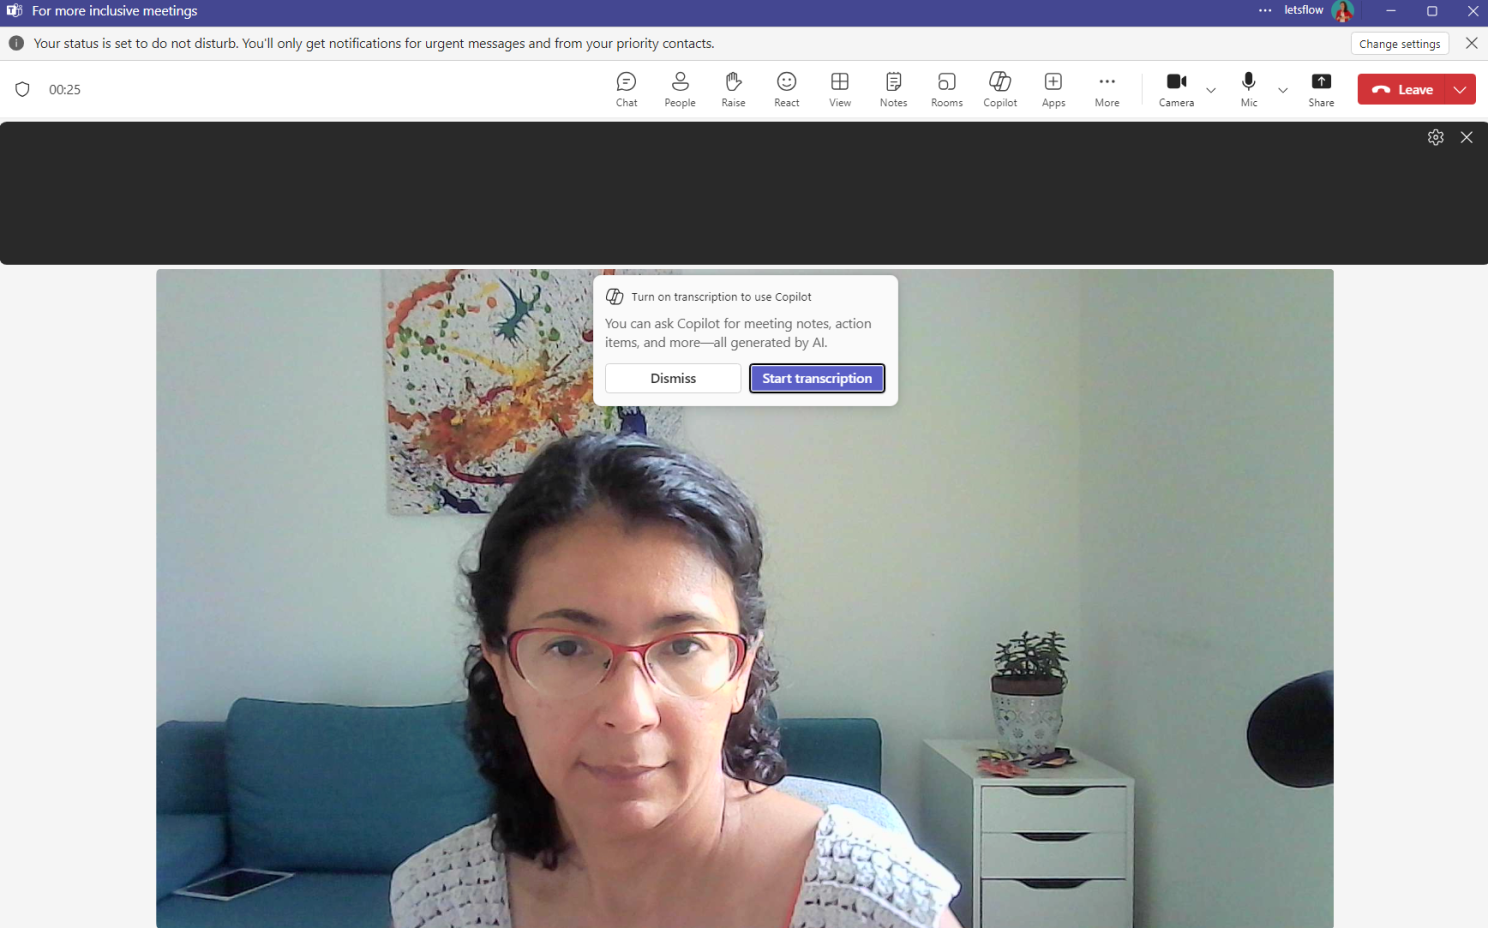Change the meeting View layout
Image resolution: width=1488 pixels, height=928 pixels.
840,89
